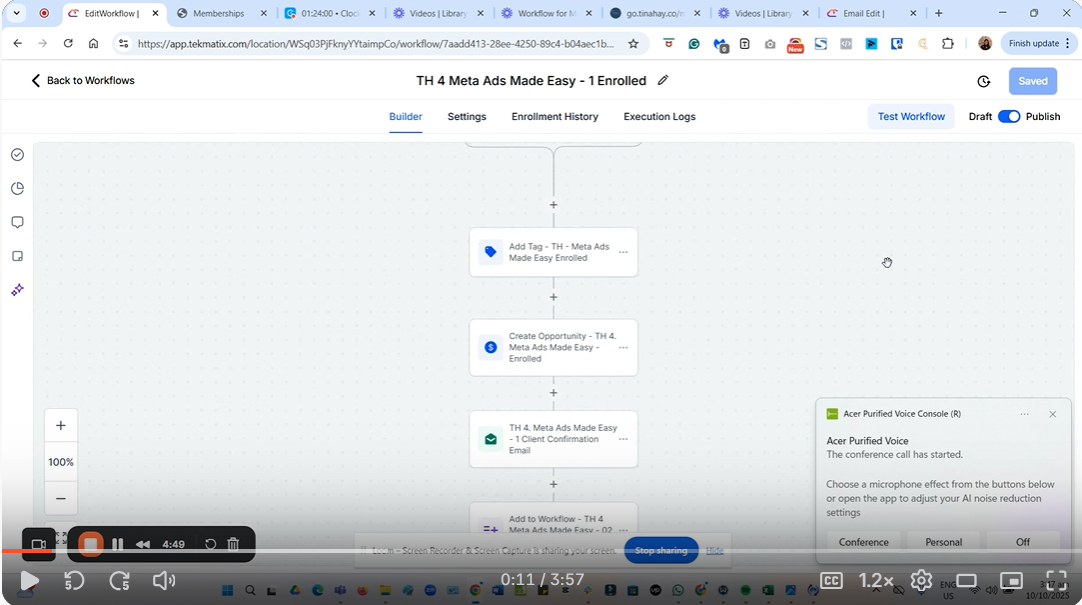Seek on the red video progress bar
The image size is (1082, 605).
click(541, 551)
